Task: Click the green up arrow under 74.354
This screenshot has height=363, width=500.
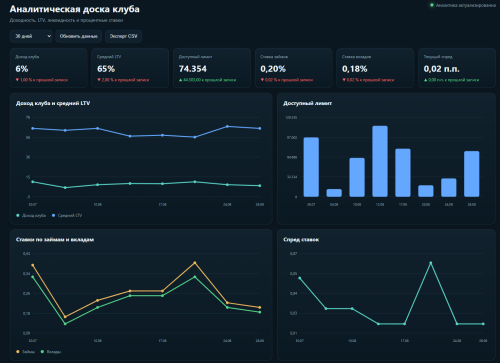Action: [x=181, y=80]
